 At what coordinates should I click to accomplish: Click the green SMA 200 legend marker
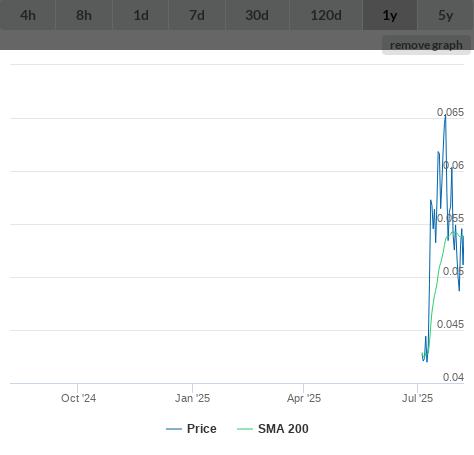coord(245,429)
